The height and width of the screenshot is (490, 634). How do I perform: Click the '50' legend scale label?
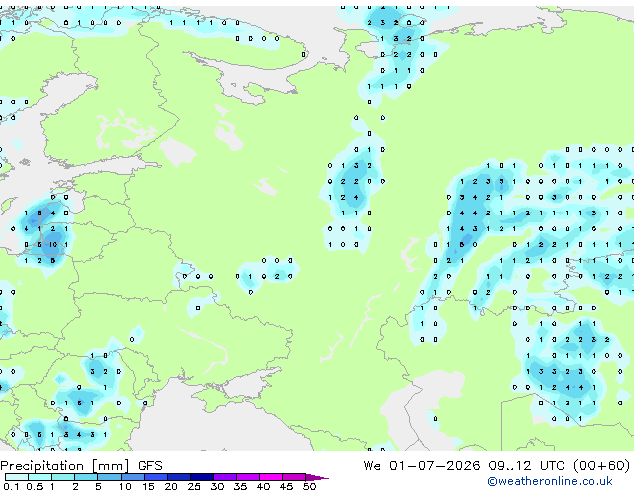coord(309,486)
